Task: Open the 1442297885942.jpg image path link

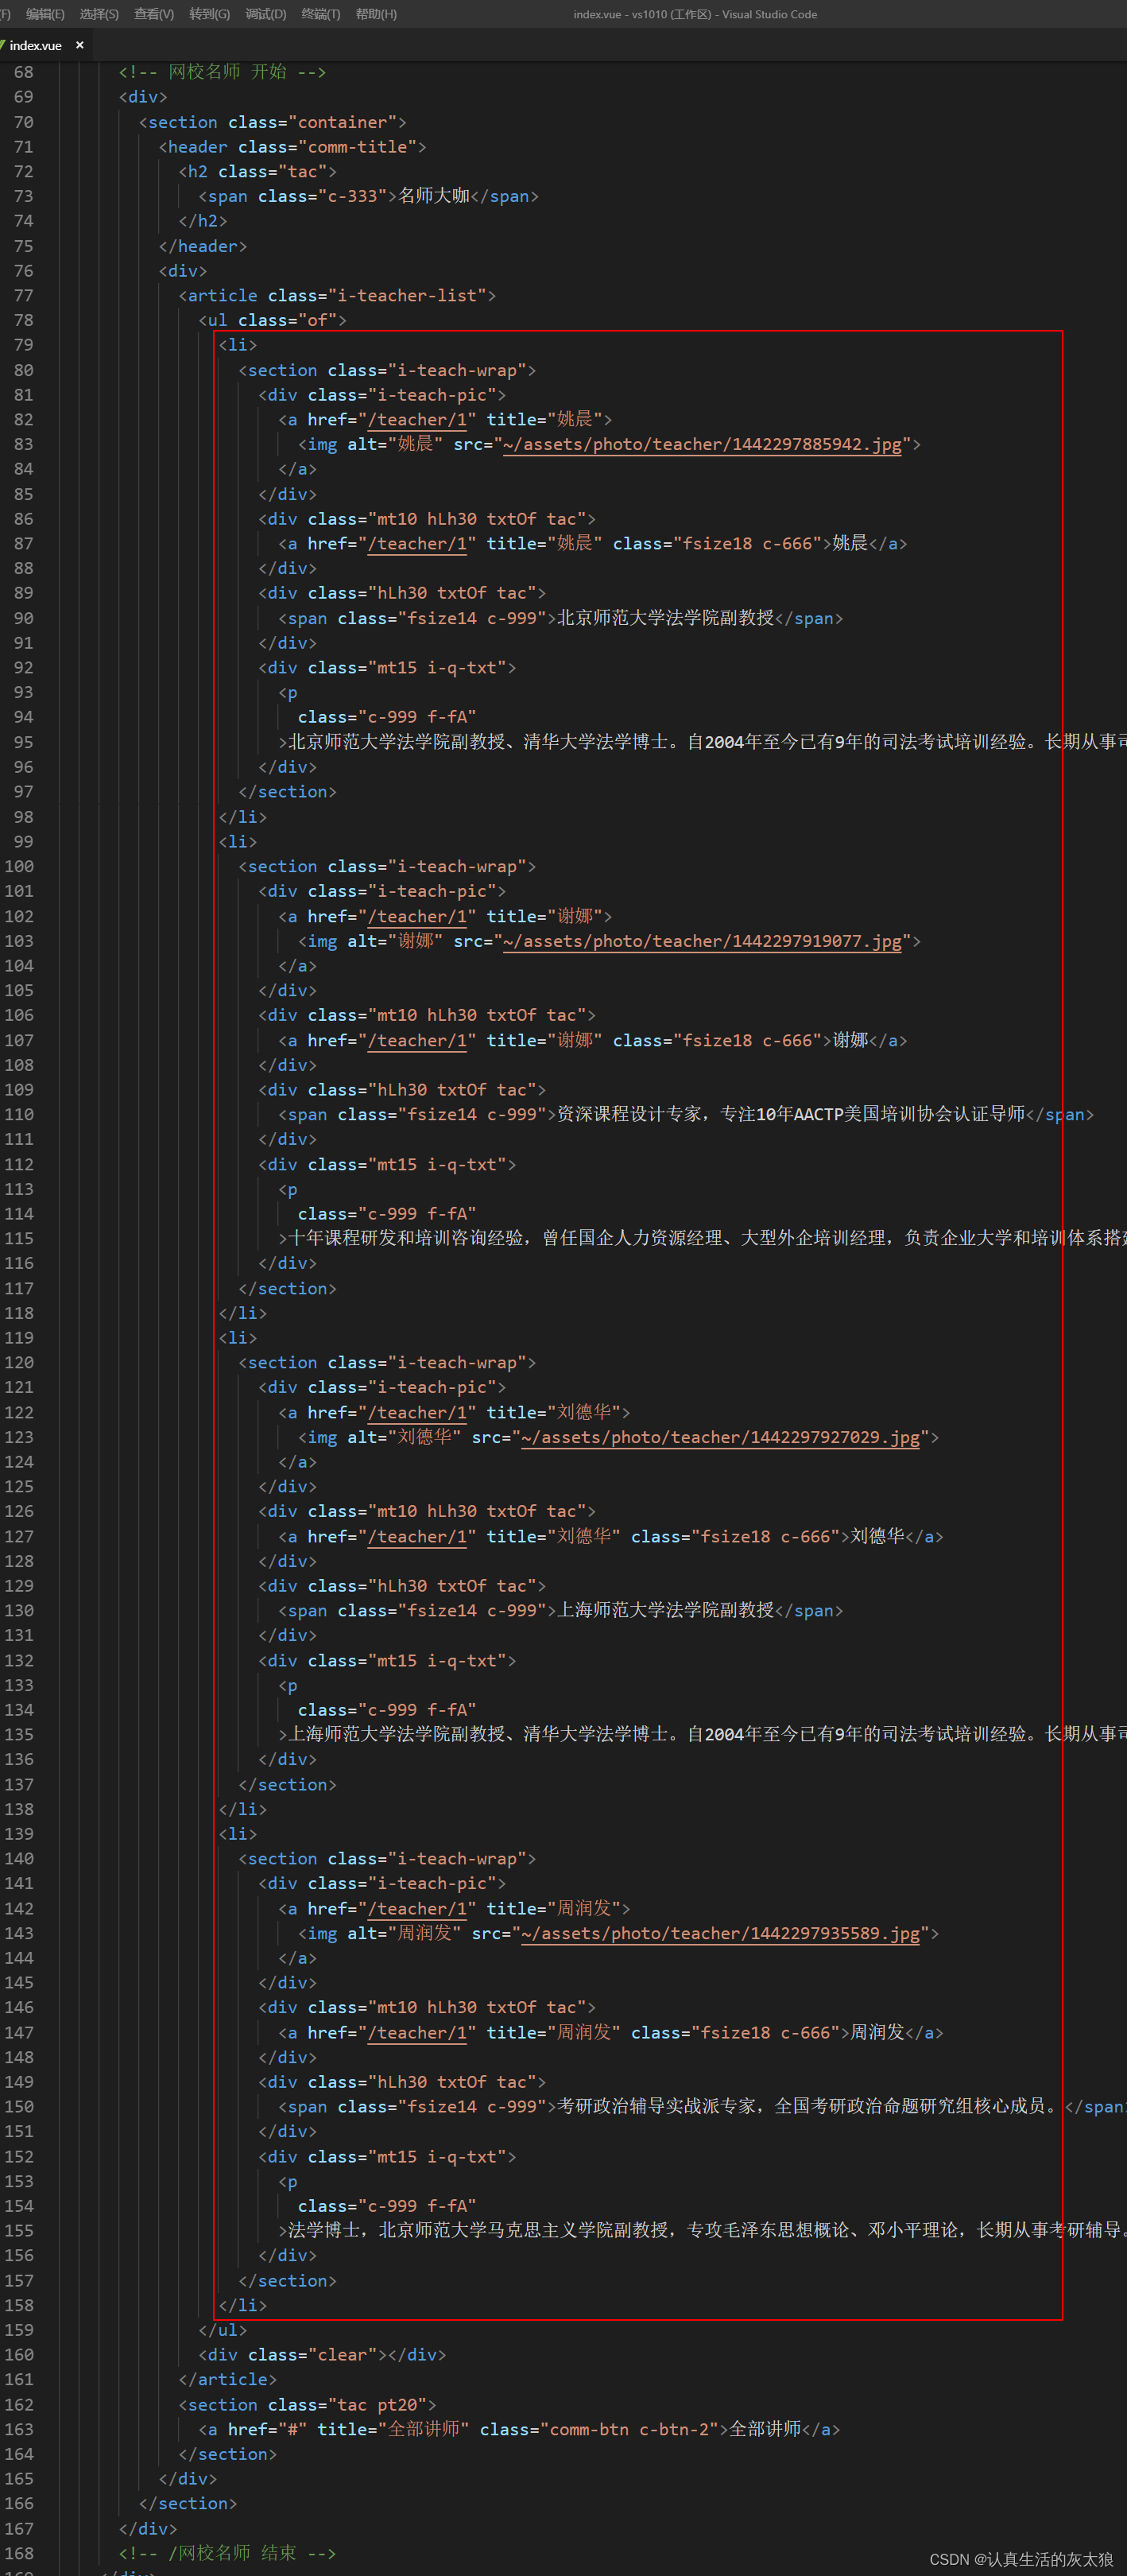Action: coord(702,444)
